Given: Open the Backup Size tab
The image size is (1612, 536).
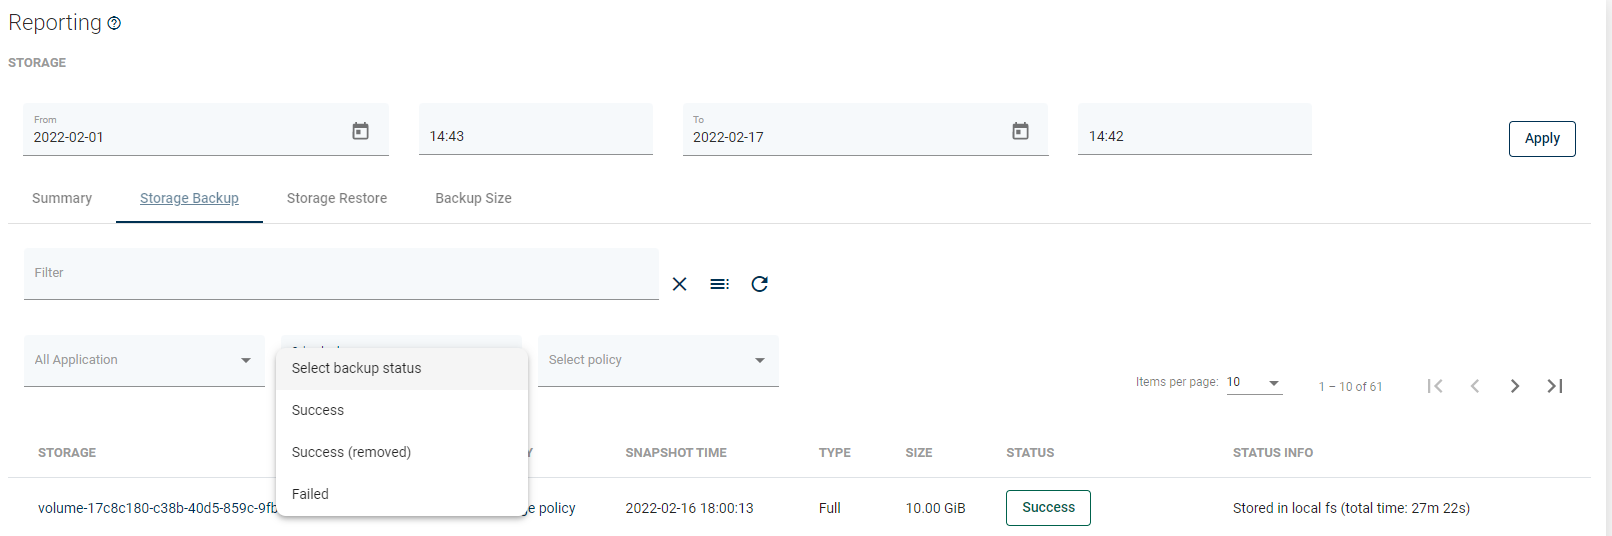Looking at the screenshot, I should (473, 198).
